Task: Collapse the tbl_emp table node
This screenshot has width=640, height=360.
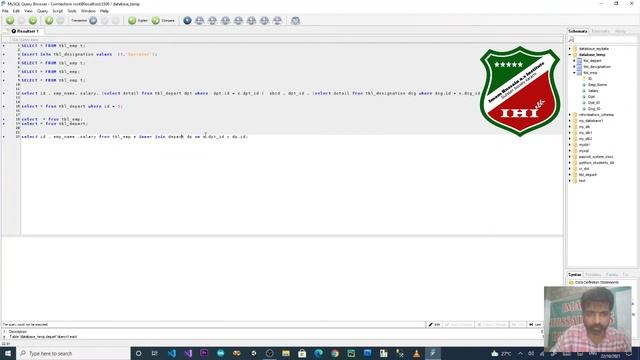Action: point(574,73)
